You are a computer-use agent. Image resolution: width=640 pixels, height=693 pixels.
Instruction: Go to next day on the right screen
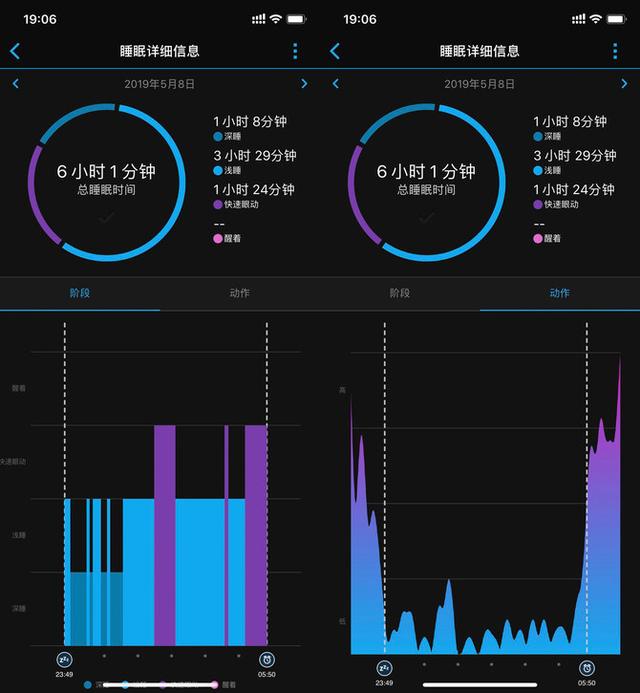tap(624, 84)
